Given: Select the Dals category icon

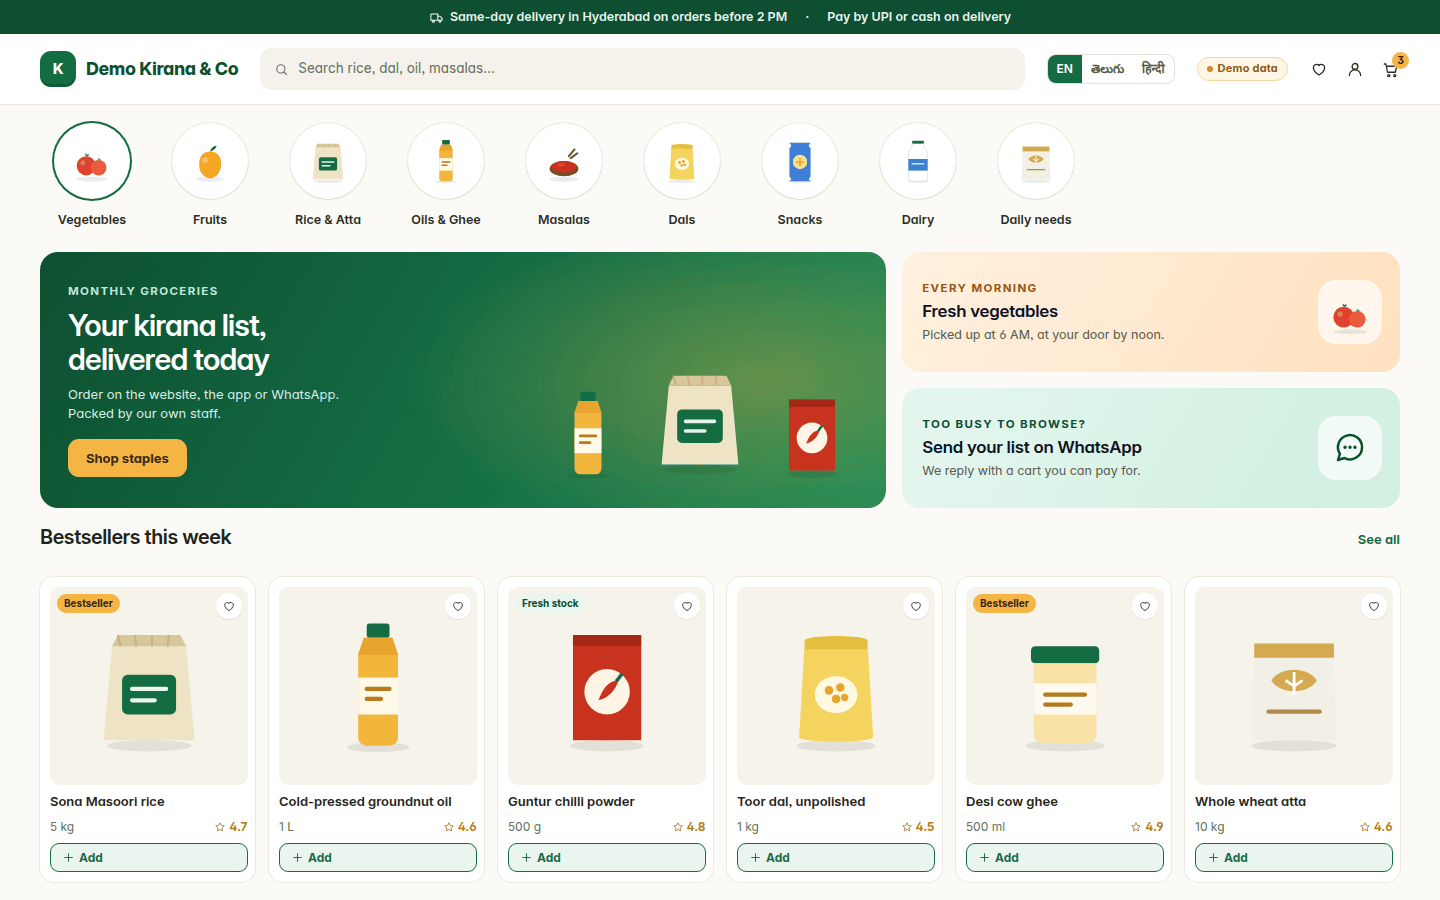Looking at the screenshot, I should [x=682, y=161].
